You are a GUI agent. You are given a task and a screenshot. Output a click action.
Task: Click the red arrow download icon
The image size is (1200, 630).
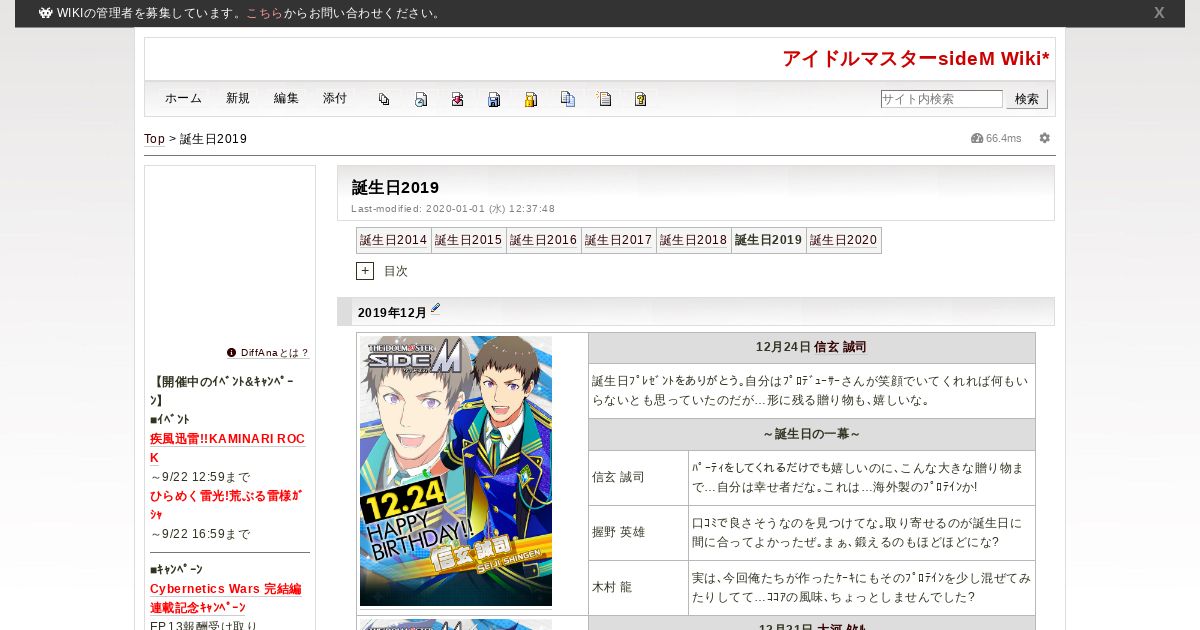[457, 99]
